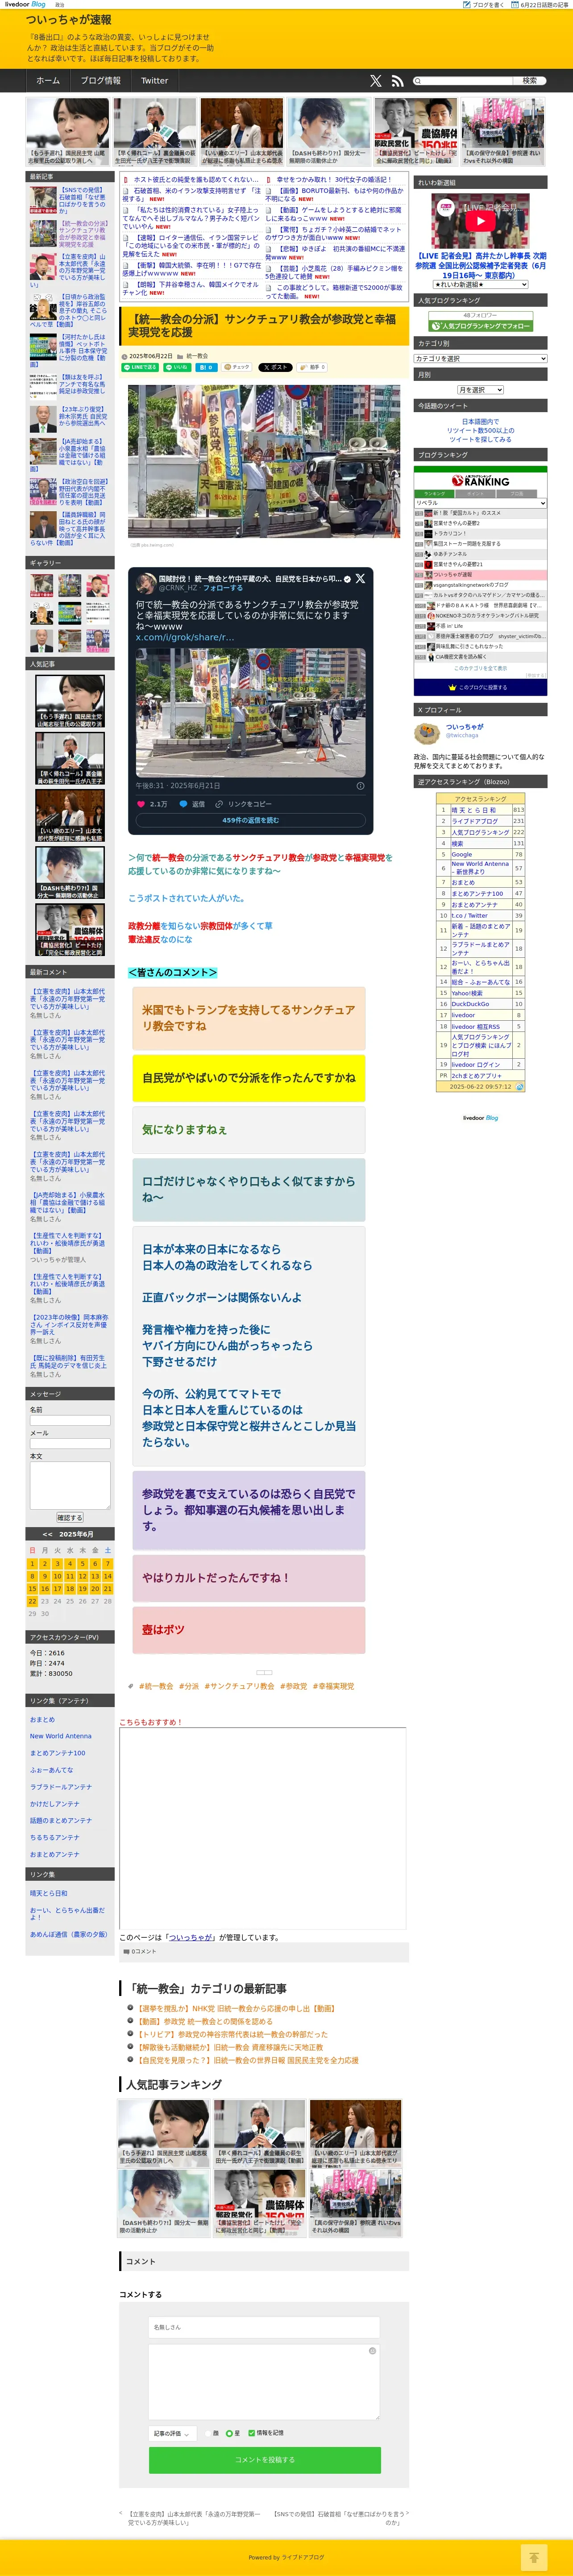This screenshot has height=2576, width=573.
Task: Open the #サンクチュアリ教会 tag link
Action: coord(239,1686)
